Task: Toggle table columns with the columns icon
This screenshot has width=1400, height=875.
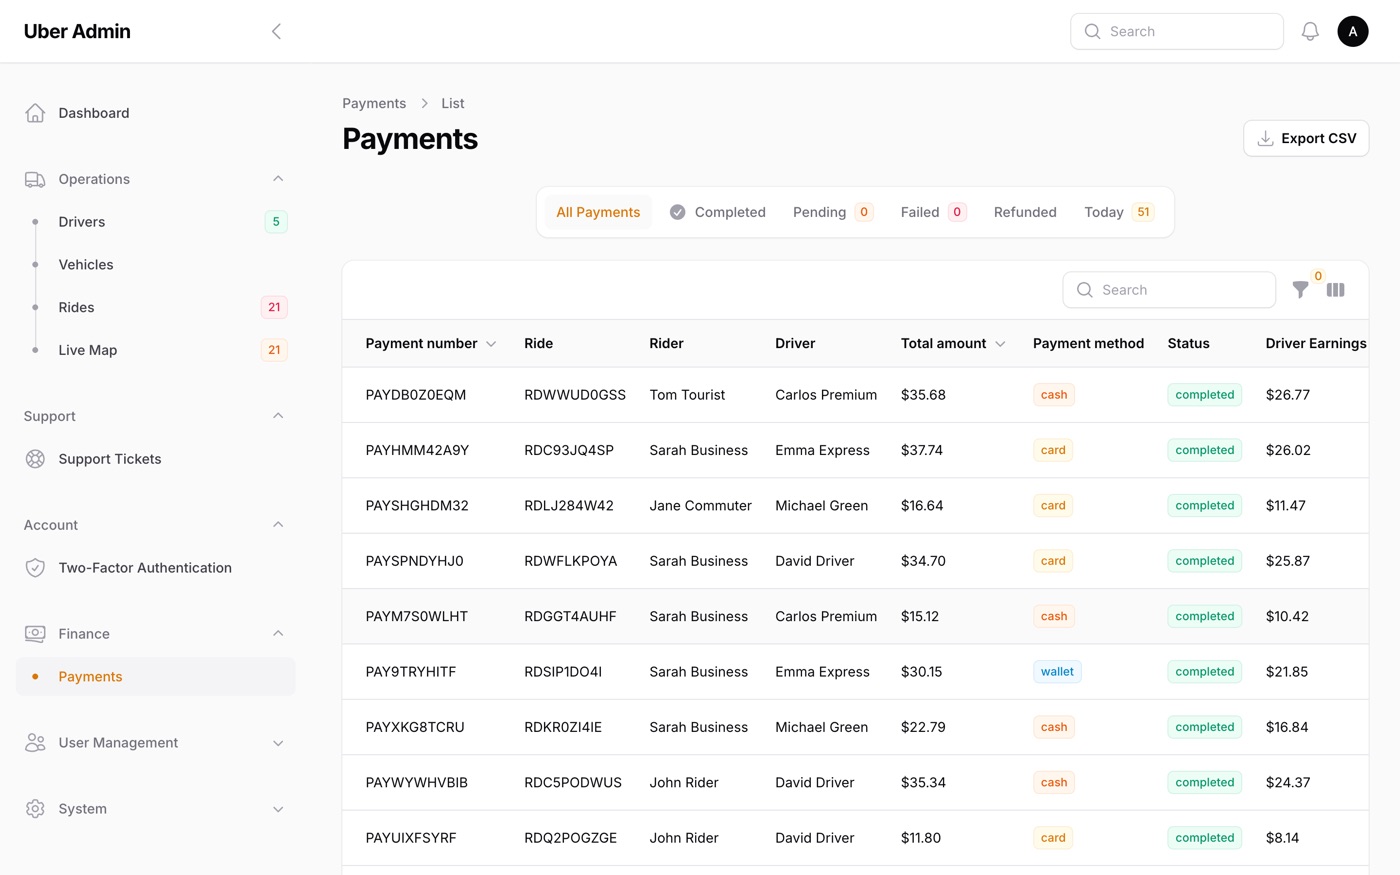Action: (x=1335, y=290)
